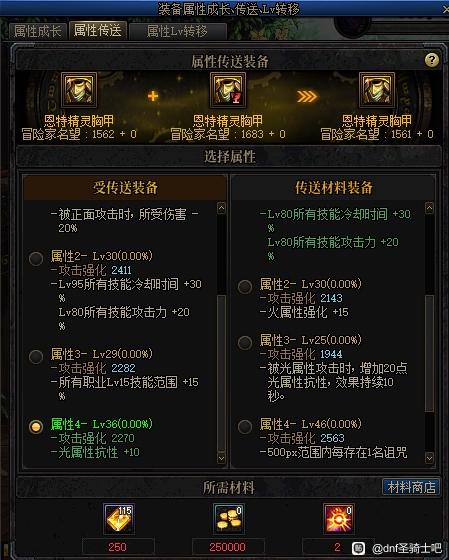The height and width of the screenshot is (560, 449).
Task: Click the gold coins material icon
Action: [x=229, y=519]
